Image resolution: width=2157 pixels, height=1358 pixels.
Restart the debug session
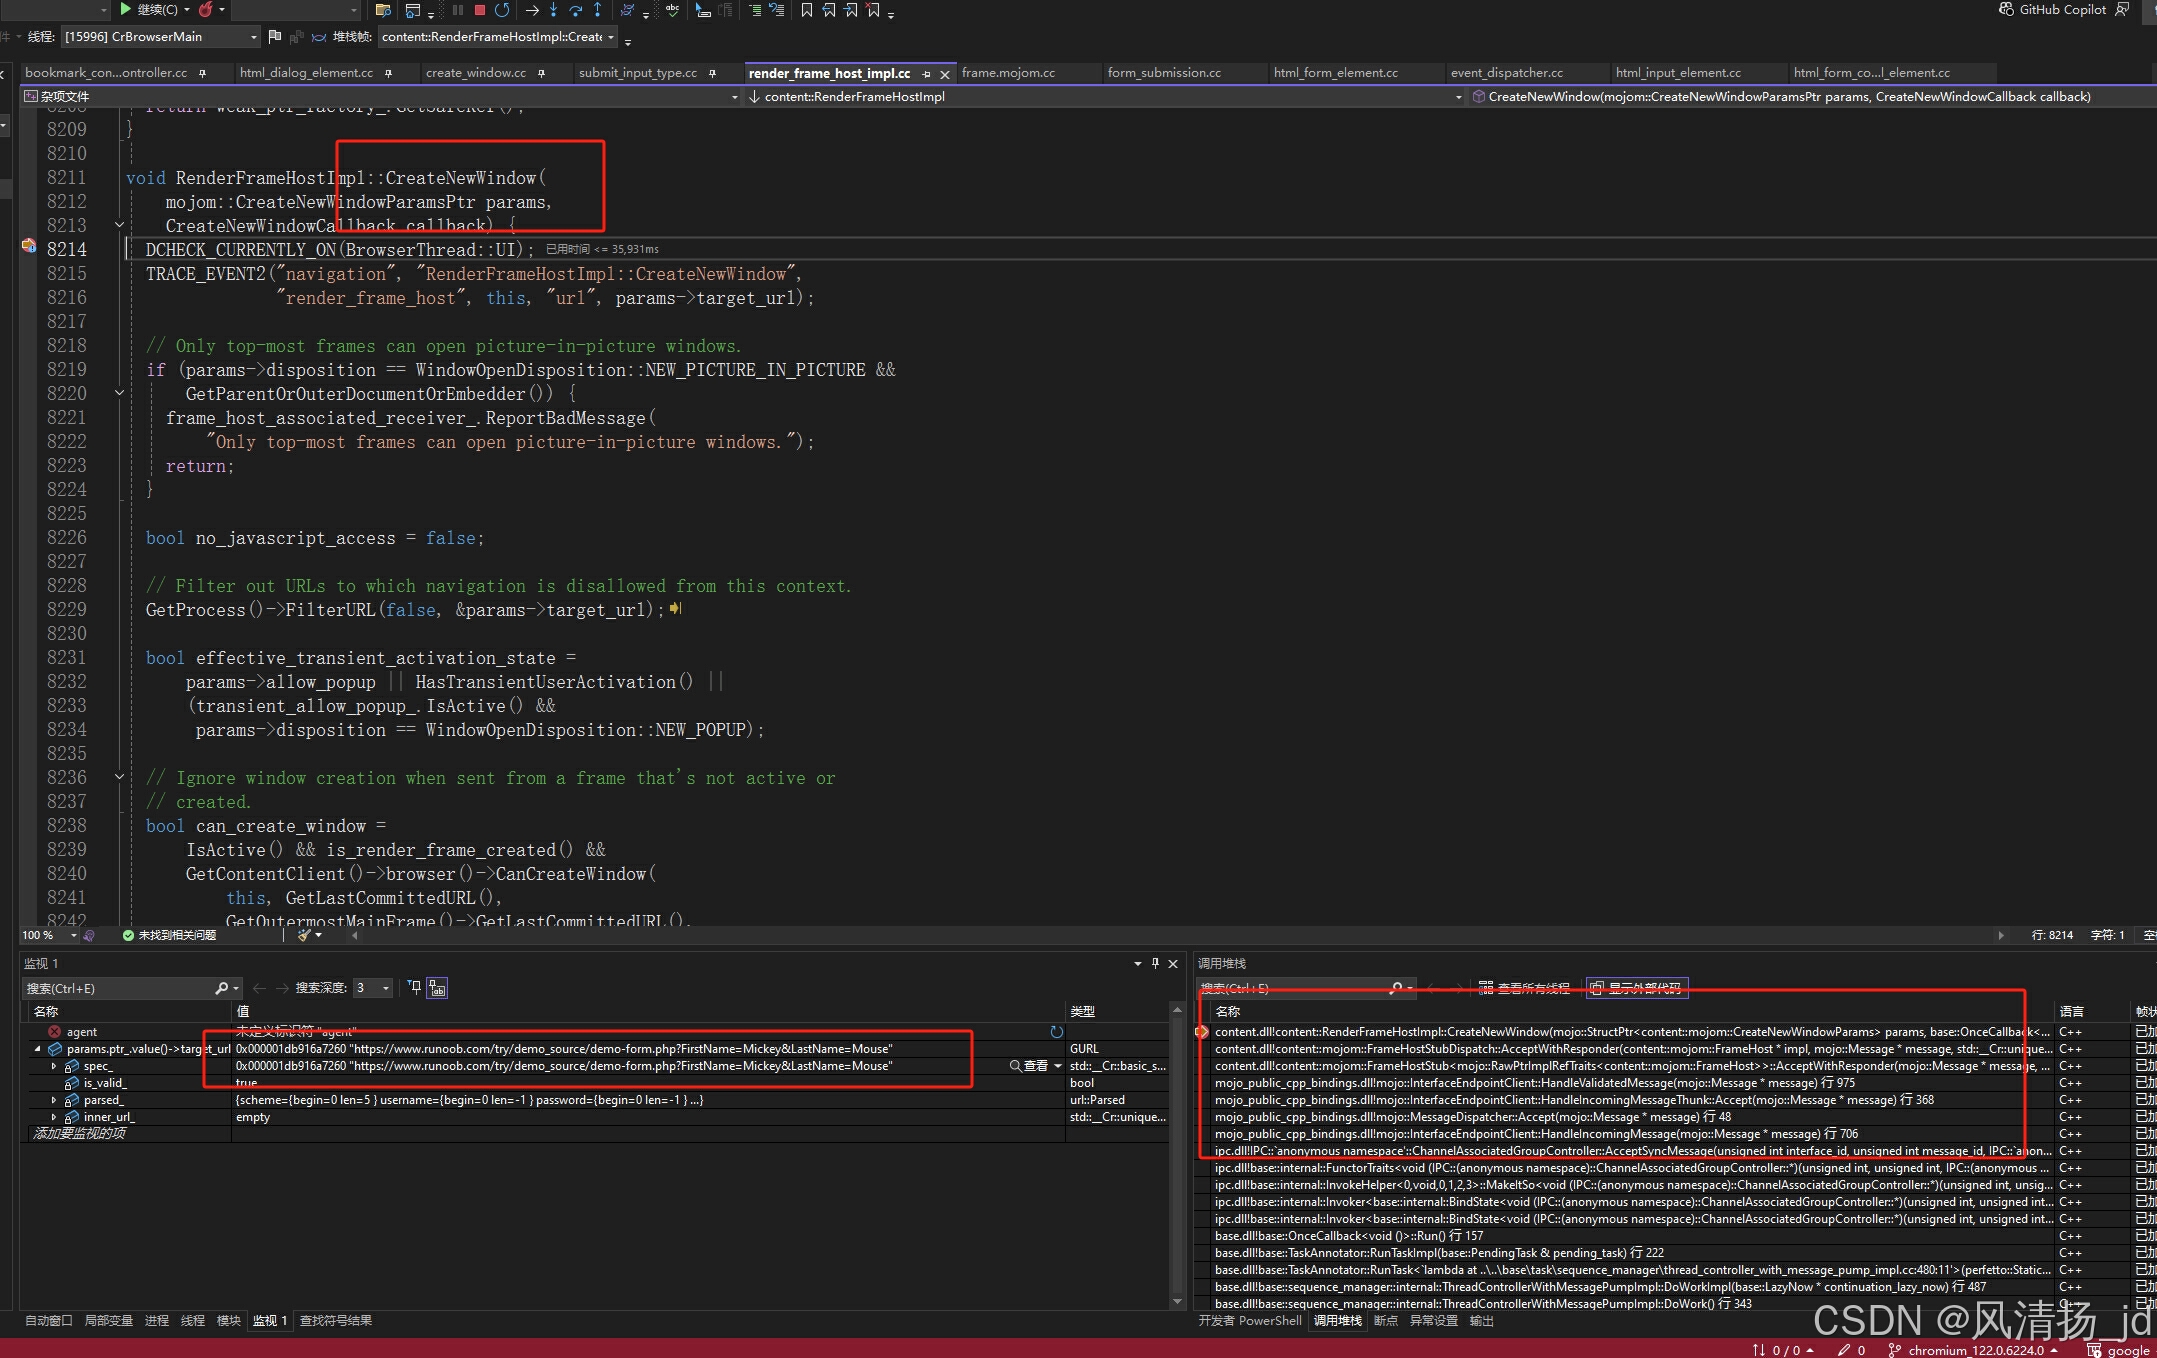click(502, 10)
